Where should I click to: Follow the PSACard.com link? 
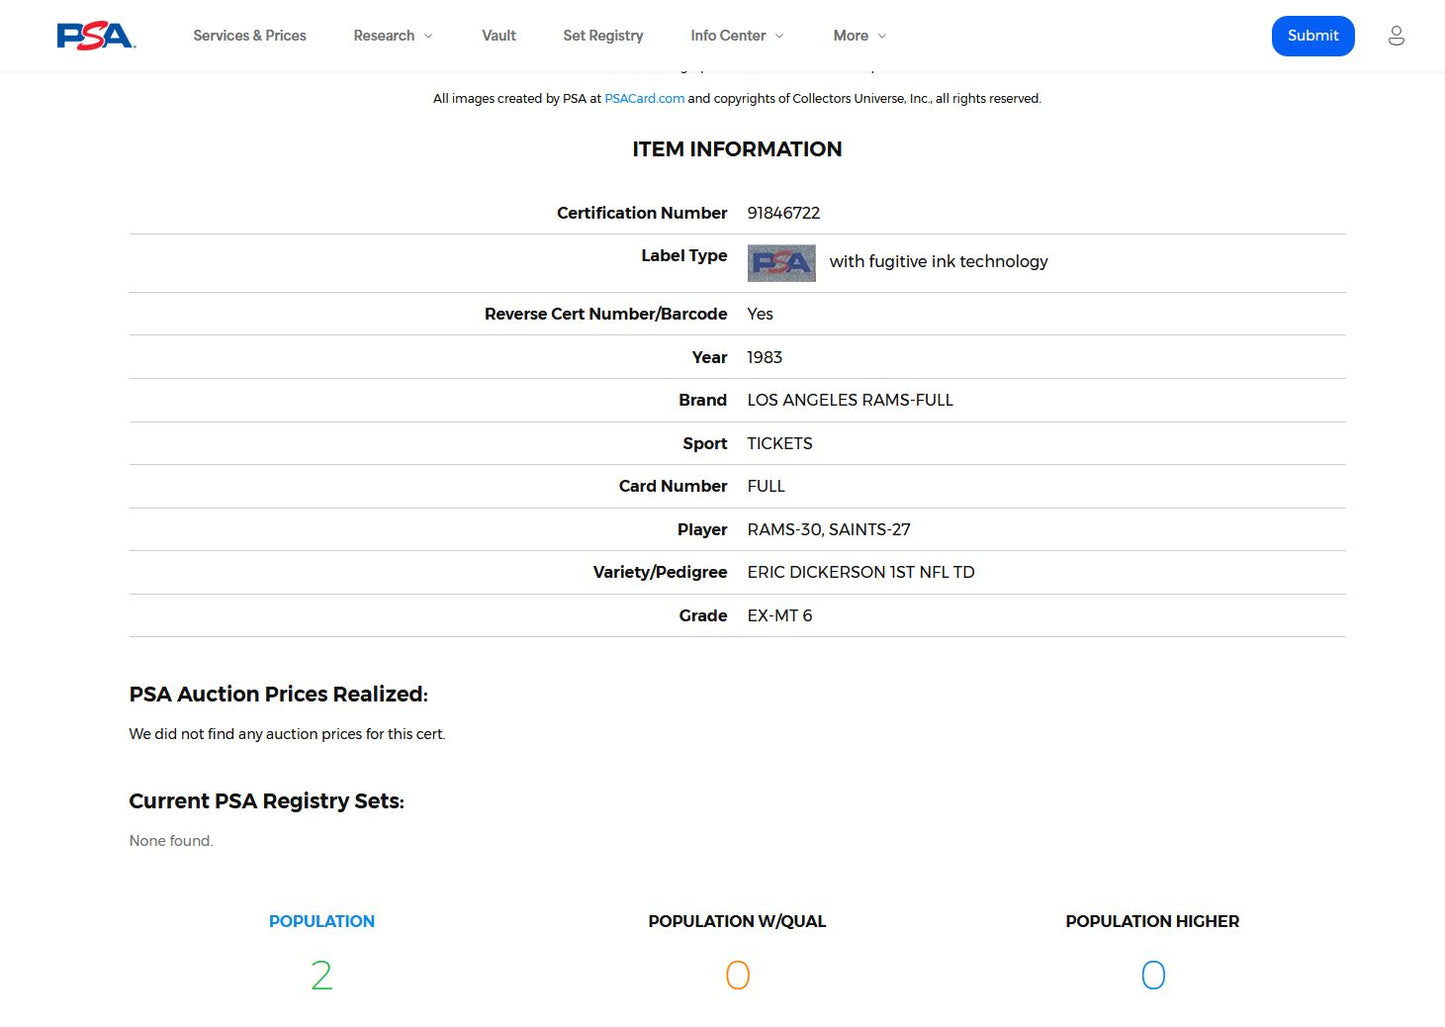644,99
